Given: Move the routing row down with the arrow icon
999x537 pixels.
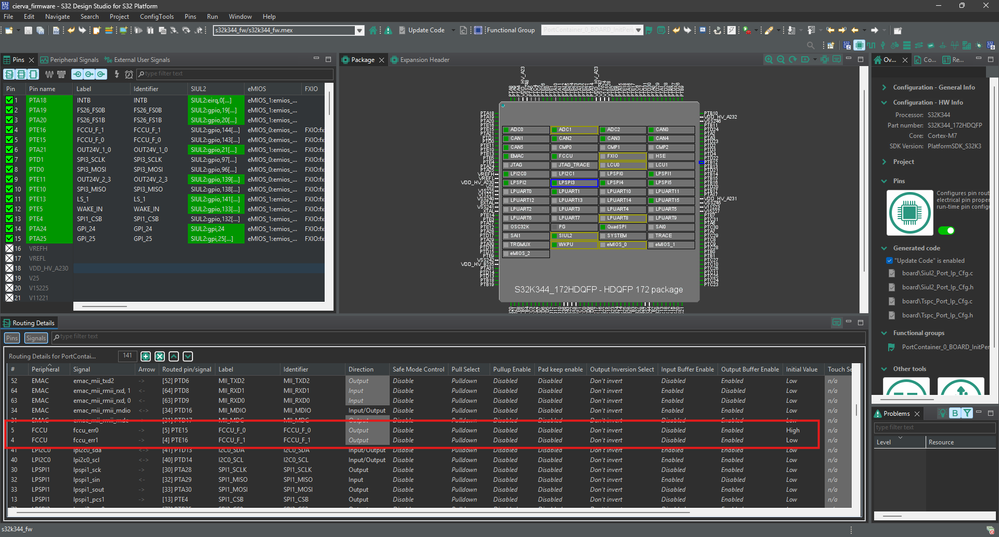Looking at the screenshot, I should pos(187,356).
